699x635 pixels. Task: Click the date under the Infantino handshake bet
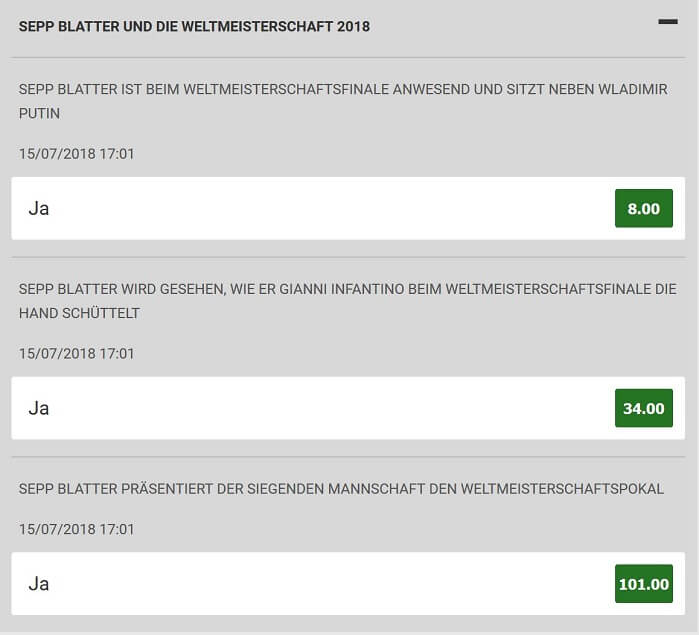click(x=76, y=353)
